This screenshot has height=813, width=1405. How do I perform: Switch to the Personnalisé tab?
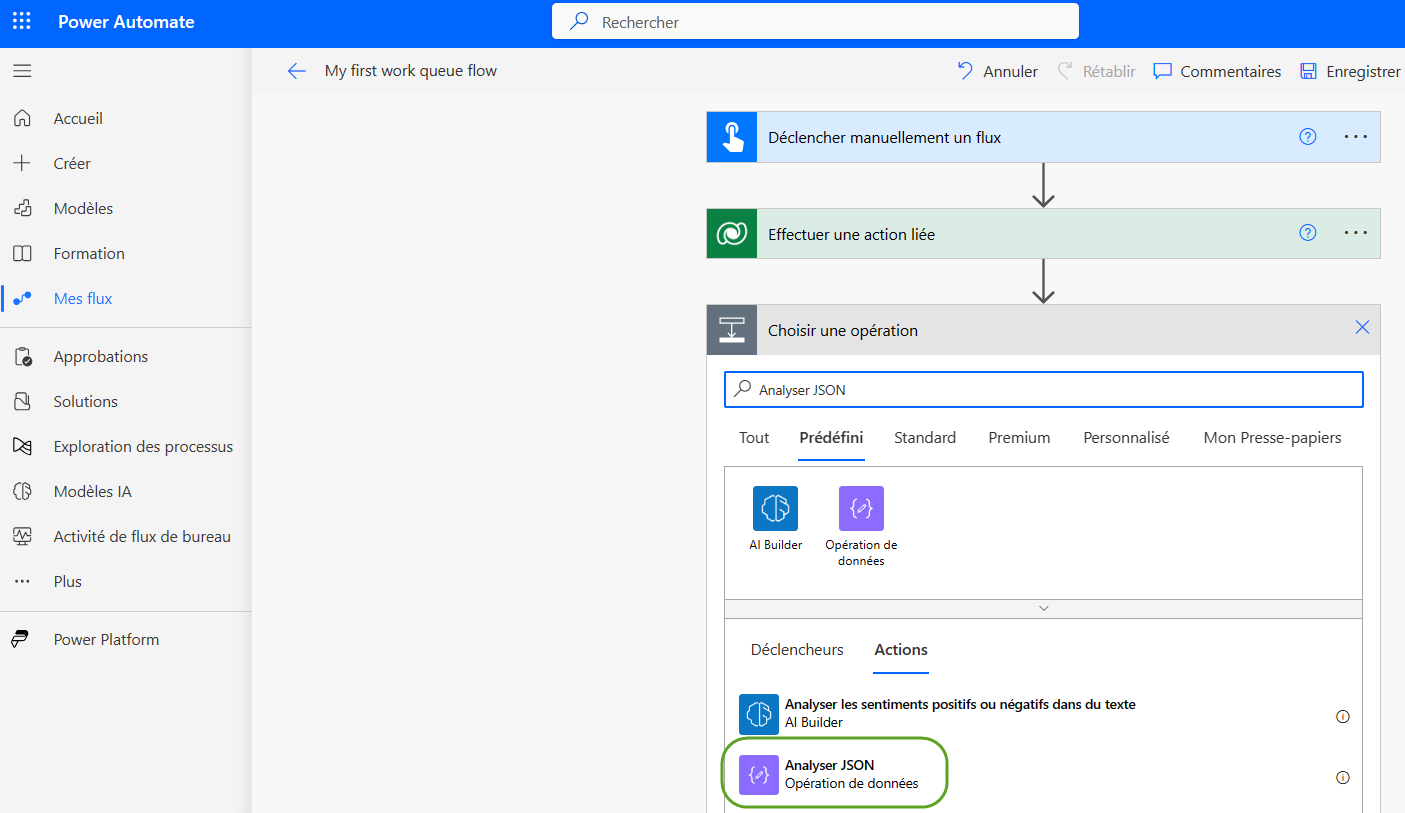1126,438
